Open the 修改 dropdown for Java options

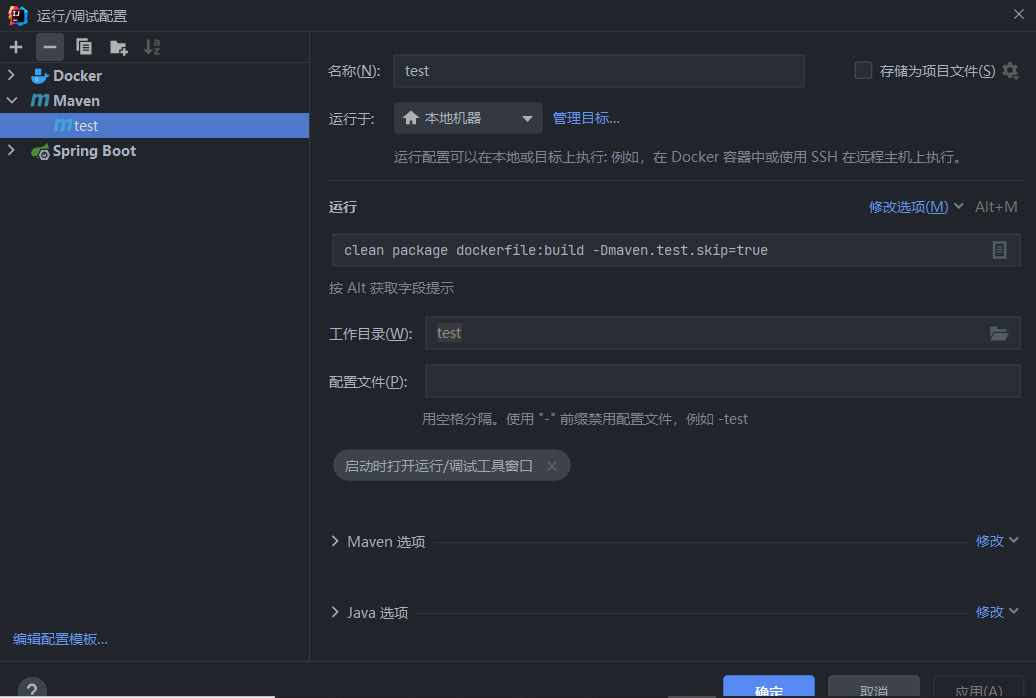(997, 612)
